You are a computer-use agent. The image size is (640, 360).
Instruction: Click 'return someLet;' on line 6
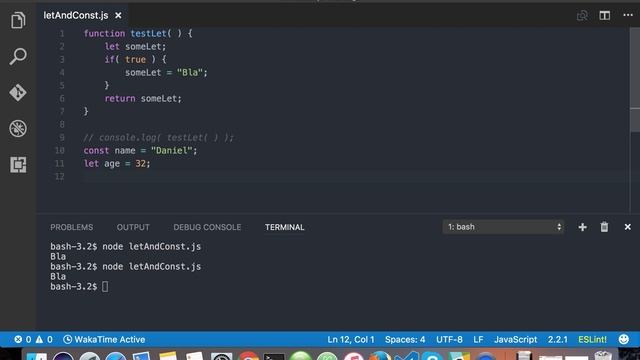(x=143, y=98)
